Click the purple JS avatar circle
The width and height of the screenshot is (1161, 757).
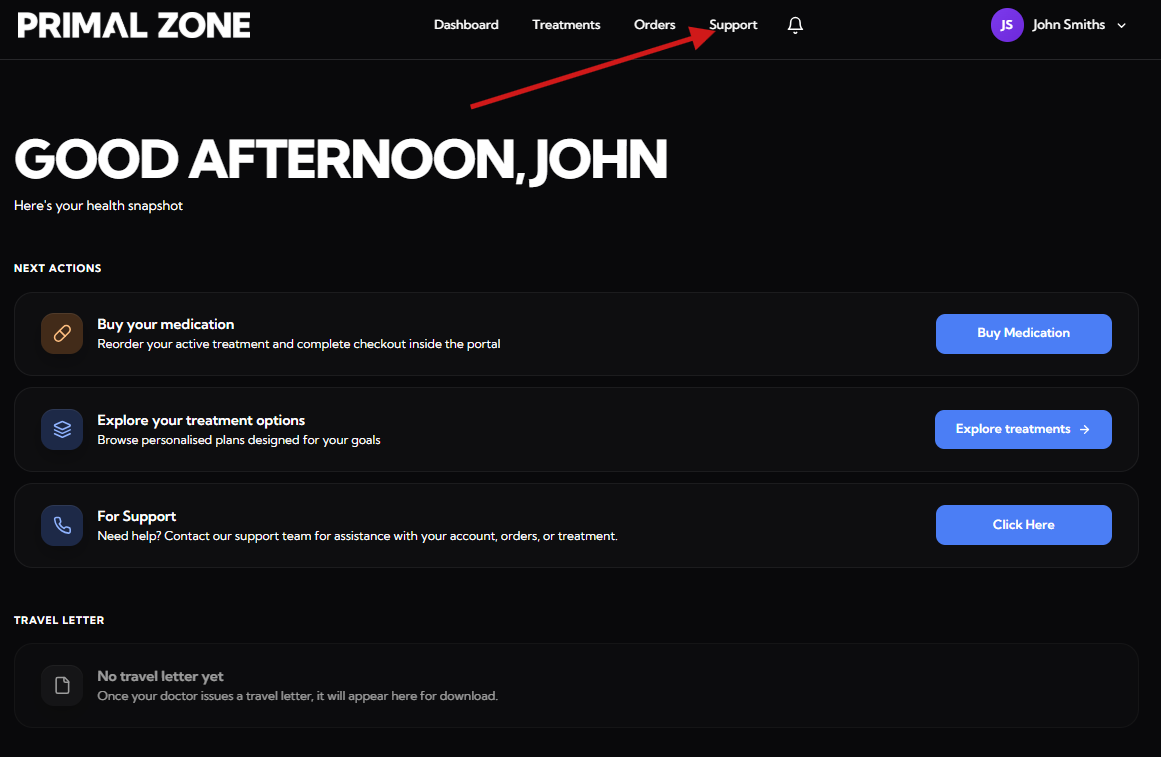(1006, 25)
